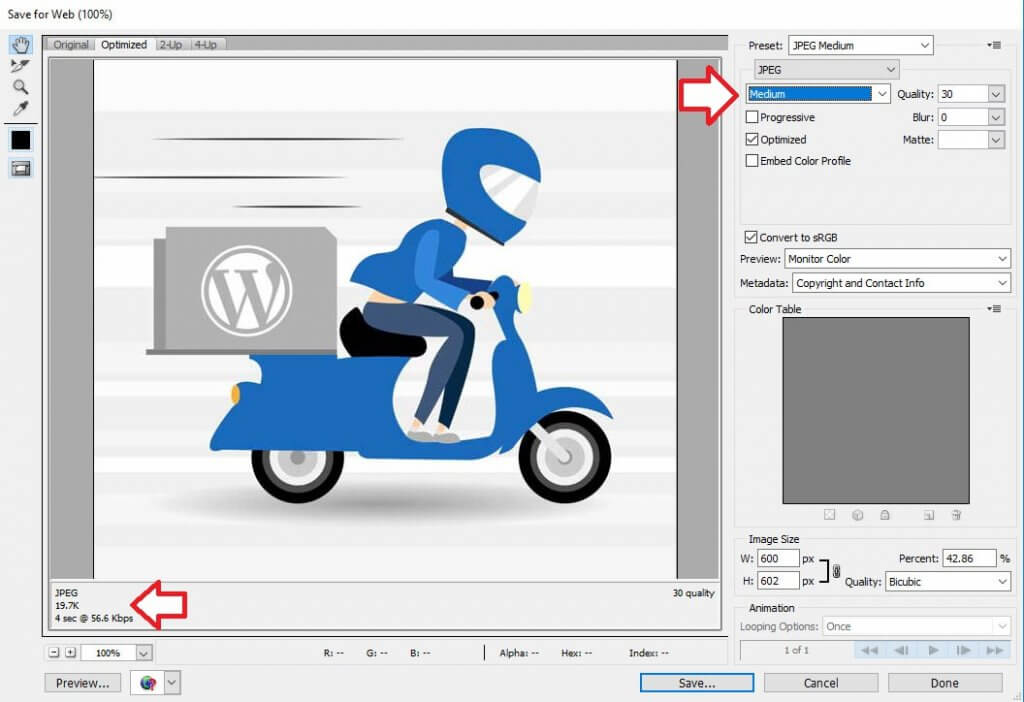Click the browser preview icon

pyautogui.click(x=148, y=683)
